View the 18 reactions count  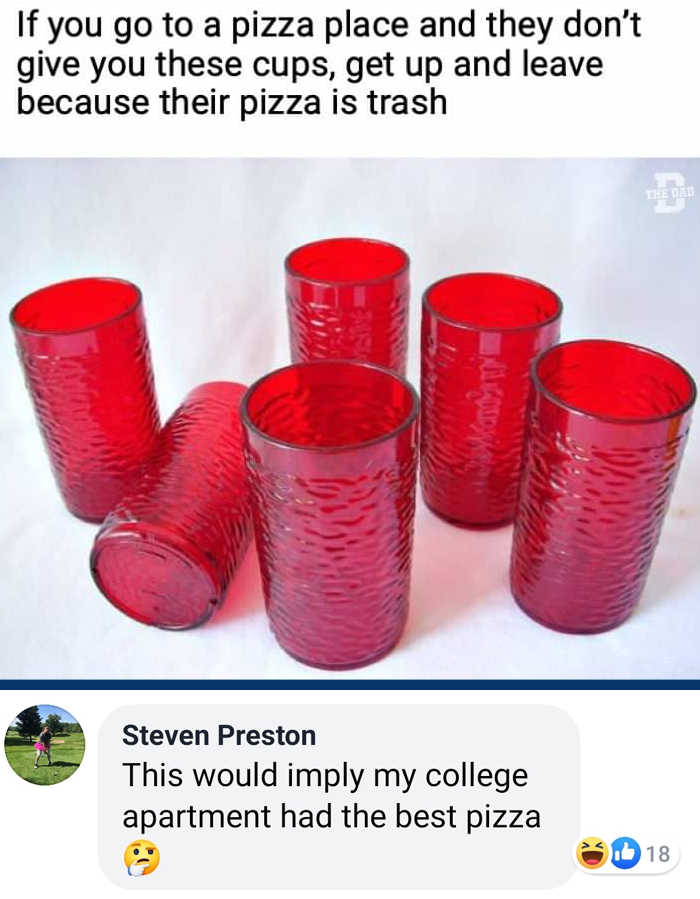tap(657, 854)
